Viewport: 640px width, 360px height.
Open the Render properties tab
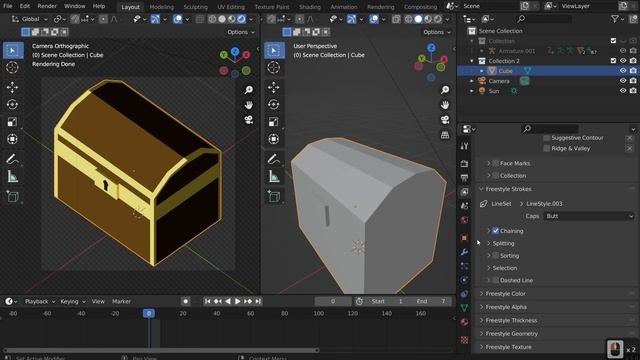pyautogui.click(x=464, y=164)
